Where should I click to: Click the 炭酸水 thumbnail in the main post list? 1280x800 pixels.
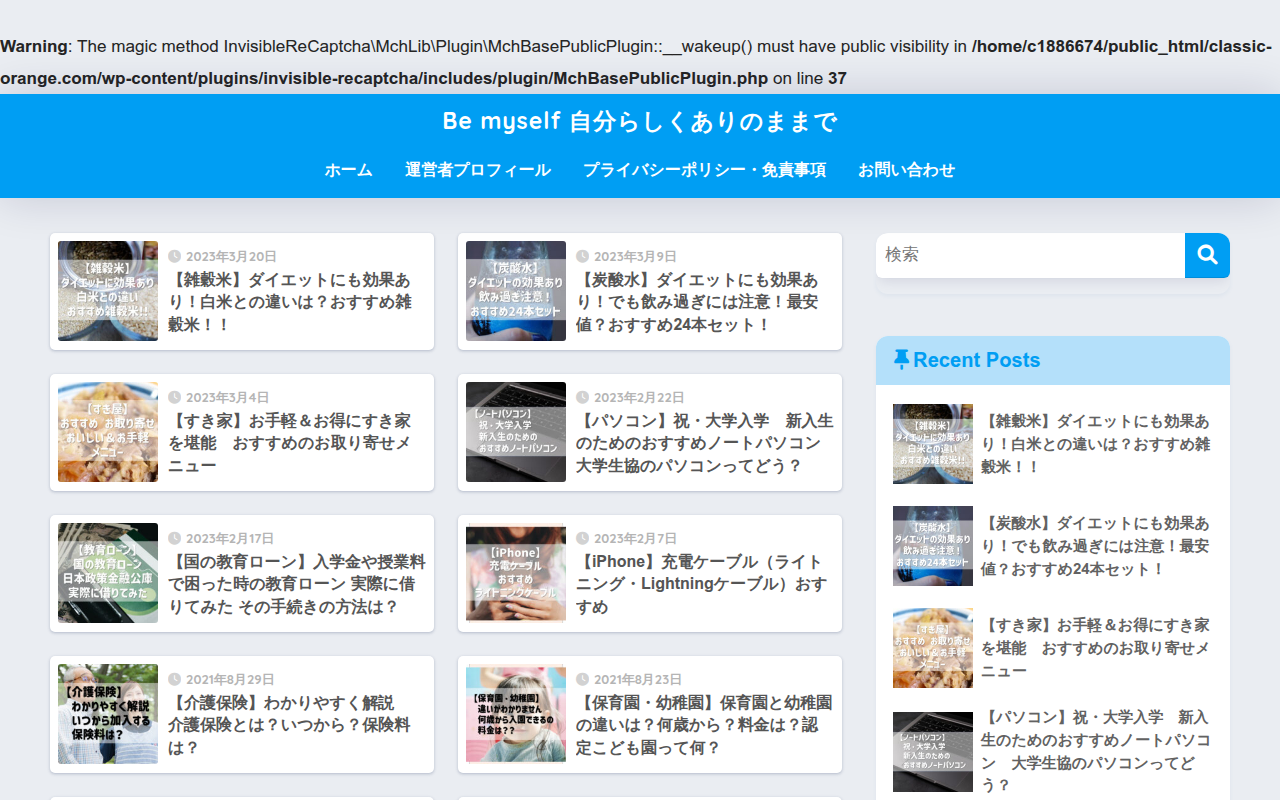pos(516,291)
